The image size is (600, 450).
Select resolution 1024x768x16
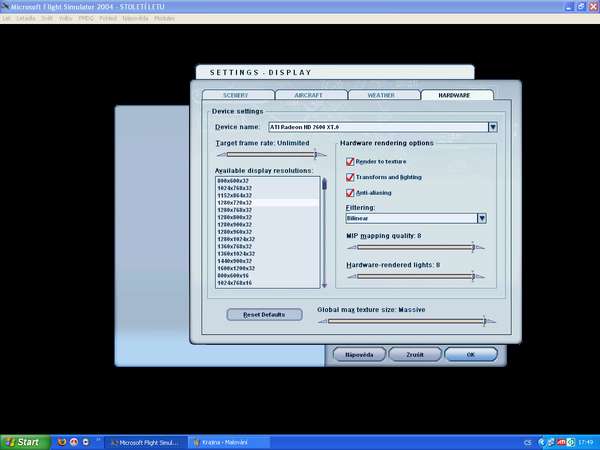tap(267, 283)
